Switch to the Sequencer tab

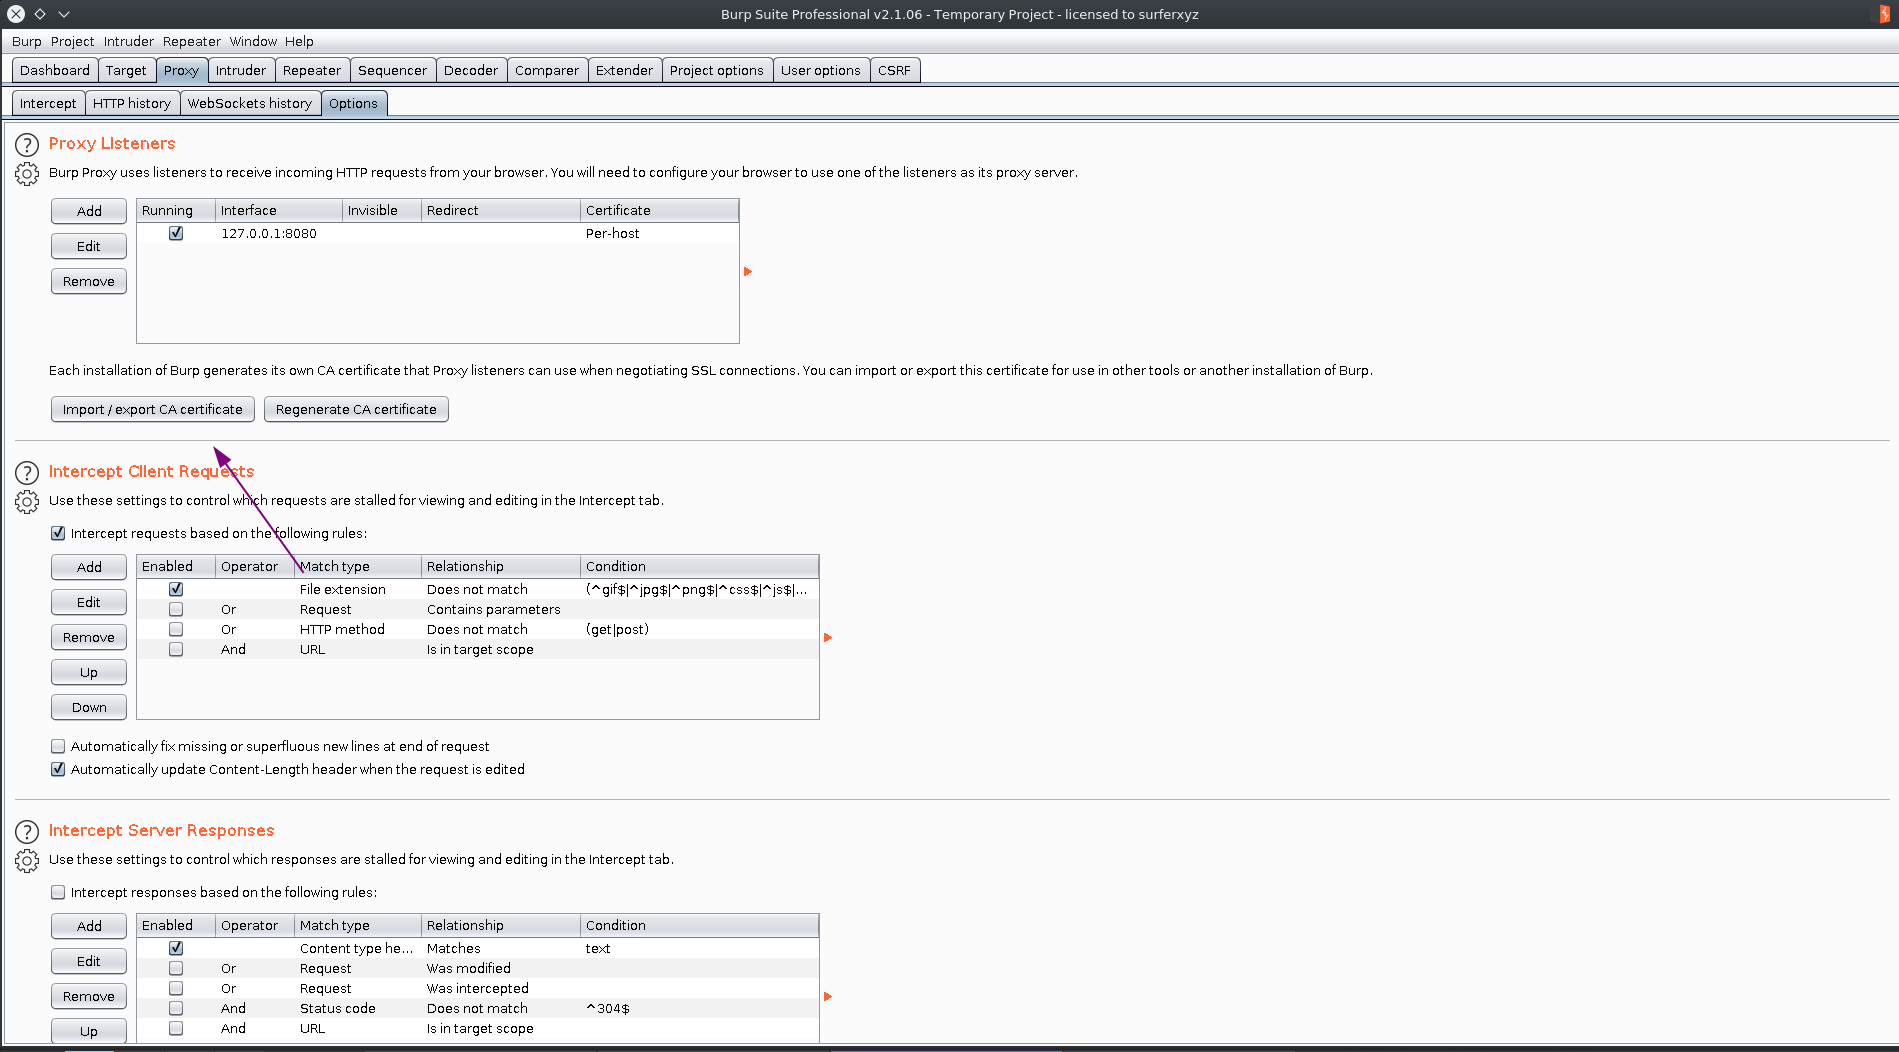(x=392, y=70)
